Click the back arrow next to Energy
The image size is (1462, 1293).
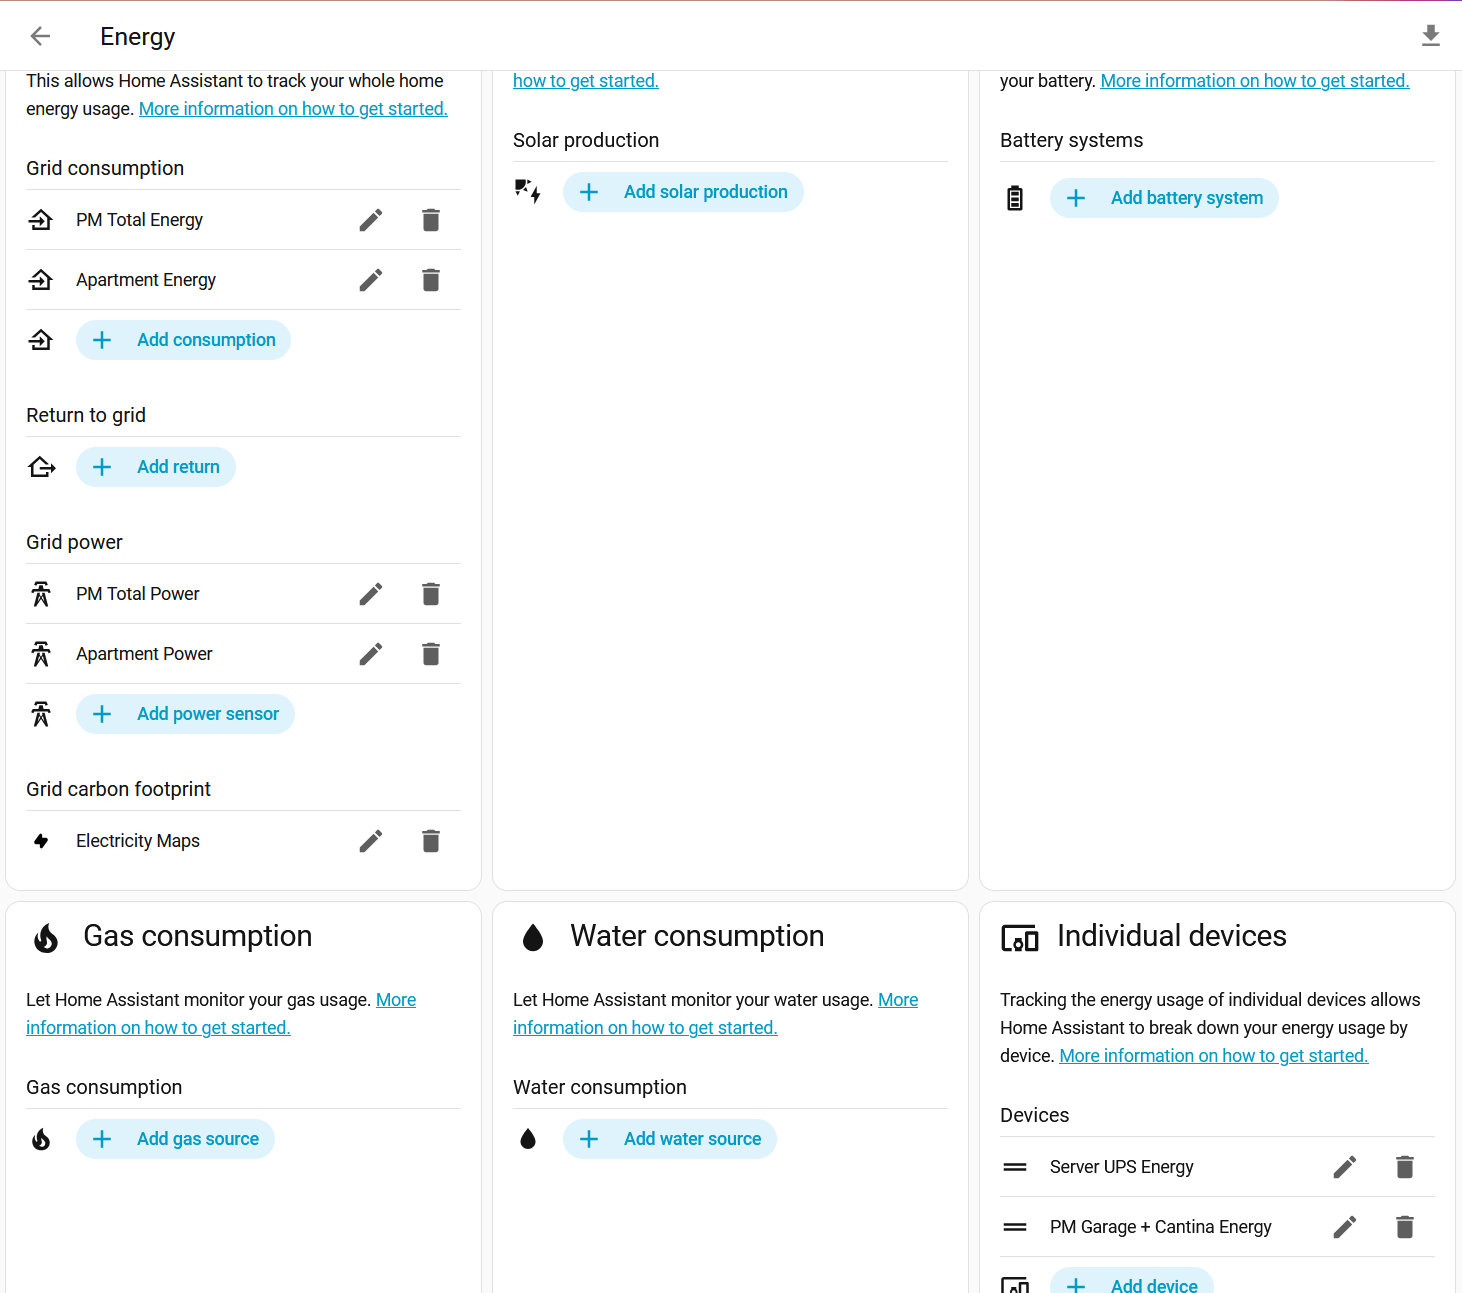[40, 37]
